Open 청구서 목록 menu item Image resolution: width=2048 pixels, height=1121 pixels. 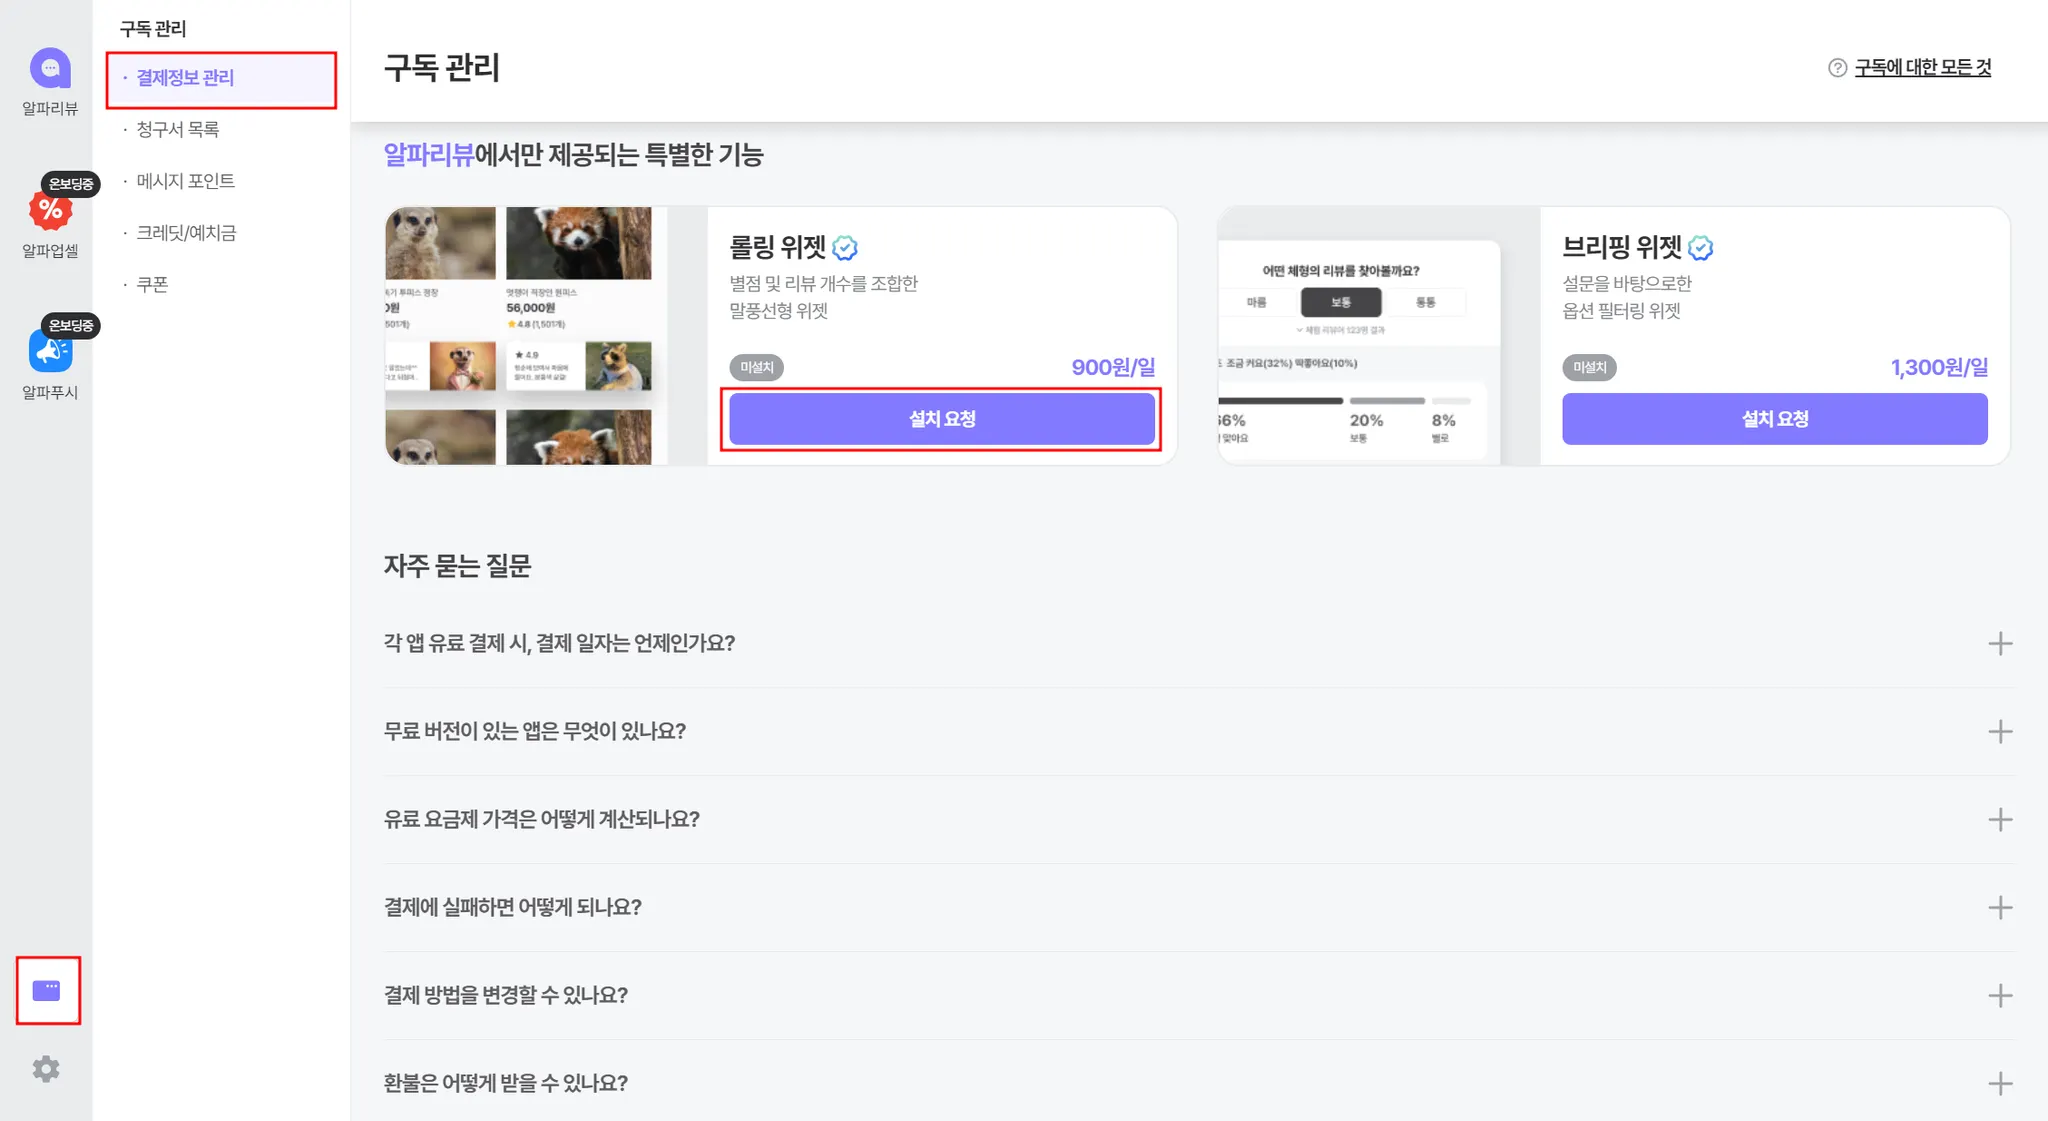[x=178, y=130]
